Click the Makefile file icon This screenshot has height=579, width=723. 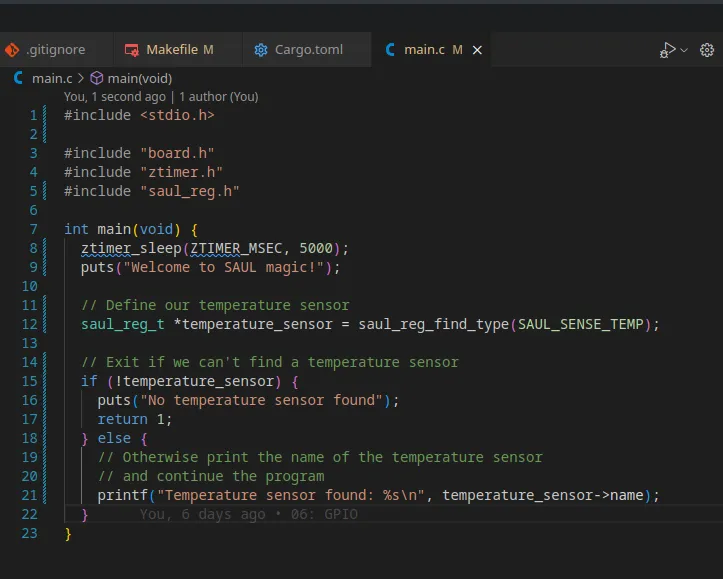131,50
